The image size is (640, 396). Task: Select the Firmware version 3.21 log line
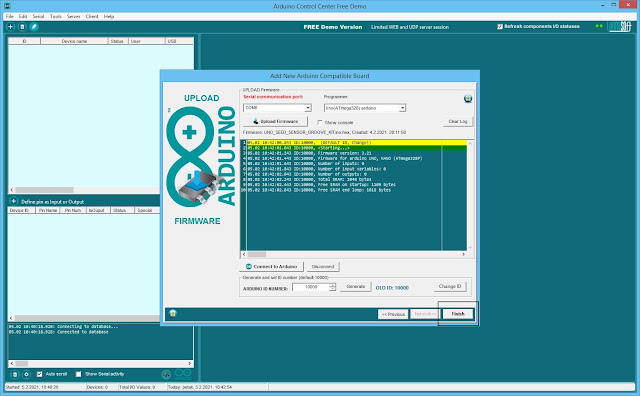click(309, 153)
